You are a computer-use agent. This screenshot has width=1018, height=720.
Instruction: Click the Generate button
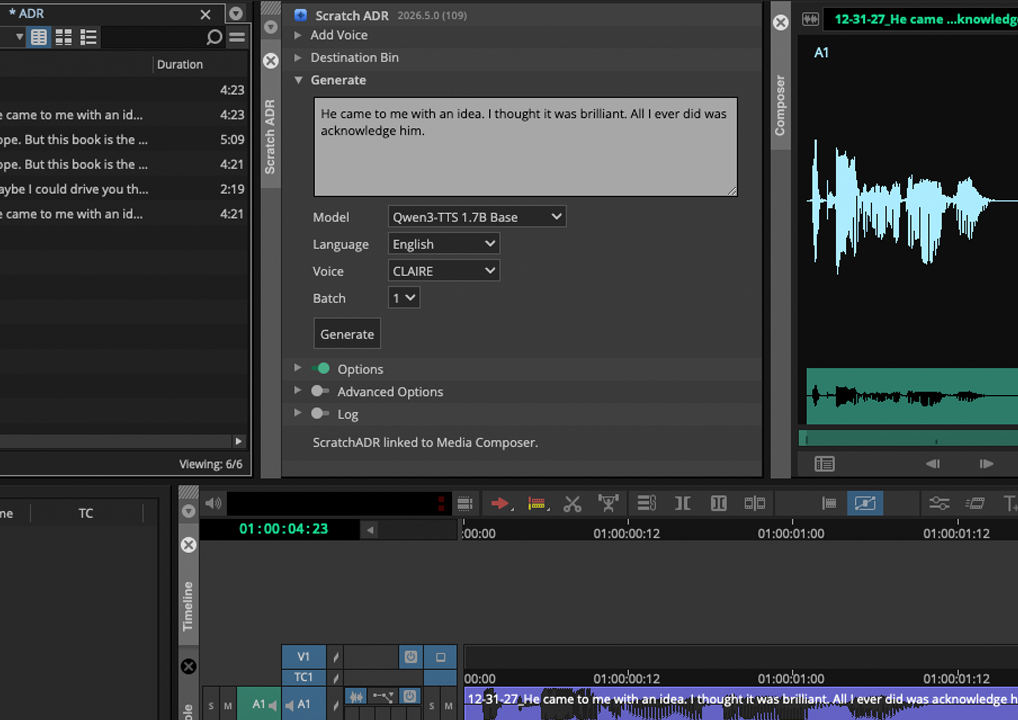pyautogui.click(x=347, y=334)
